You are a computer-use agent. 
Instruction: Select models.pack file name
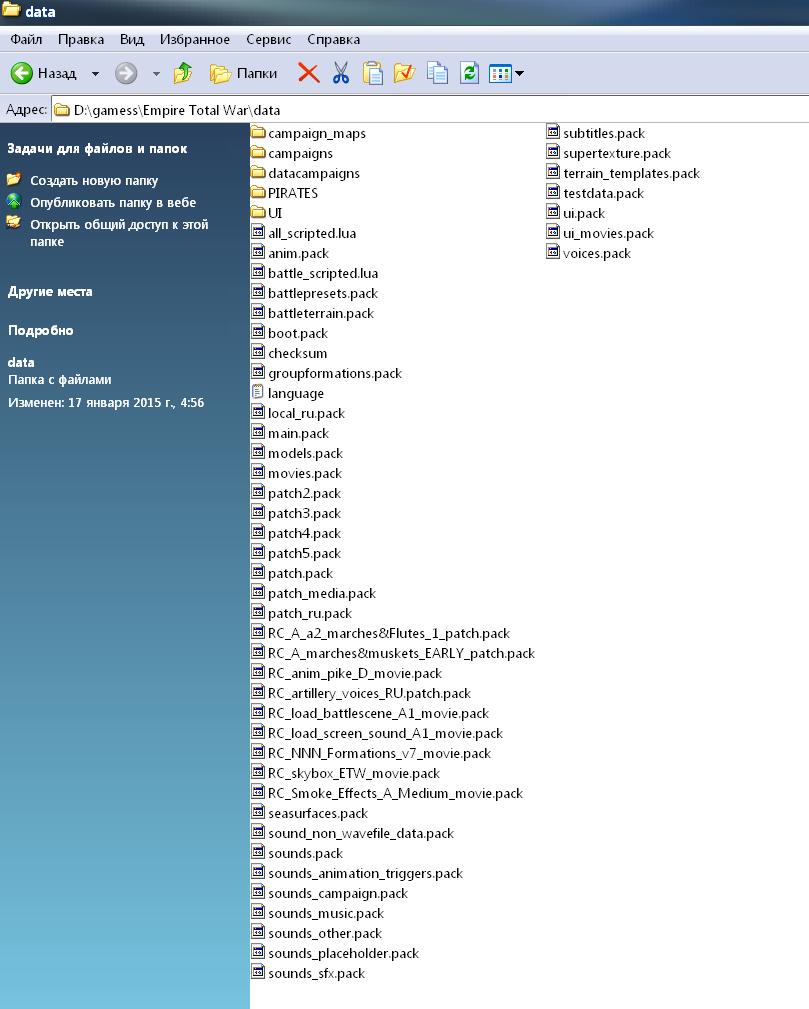click(x=306, y=453)
